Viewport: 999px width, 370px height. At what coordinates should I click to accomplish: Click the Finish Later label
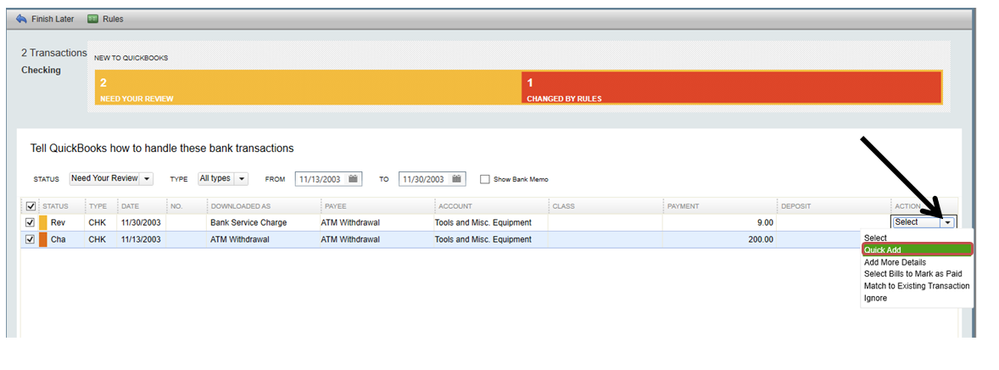[53, 19]
